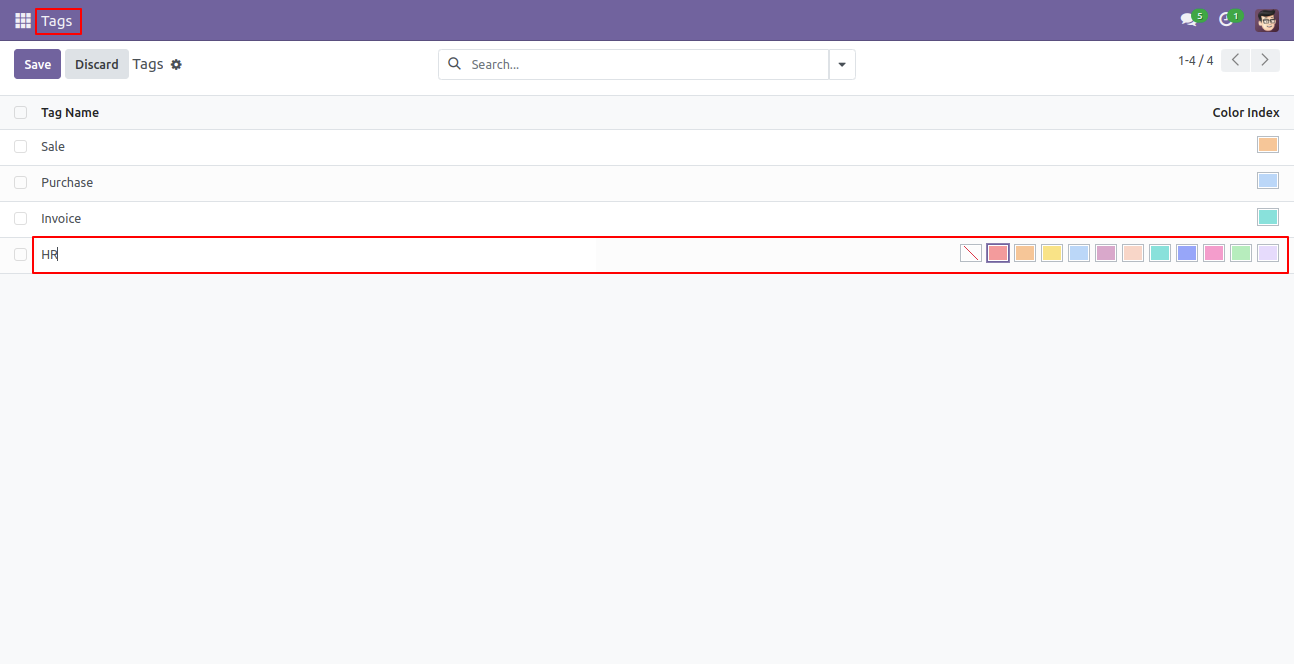Open the Purchase row
This screenshot has width=1294, height=664.
click(x=647, y=182)
